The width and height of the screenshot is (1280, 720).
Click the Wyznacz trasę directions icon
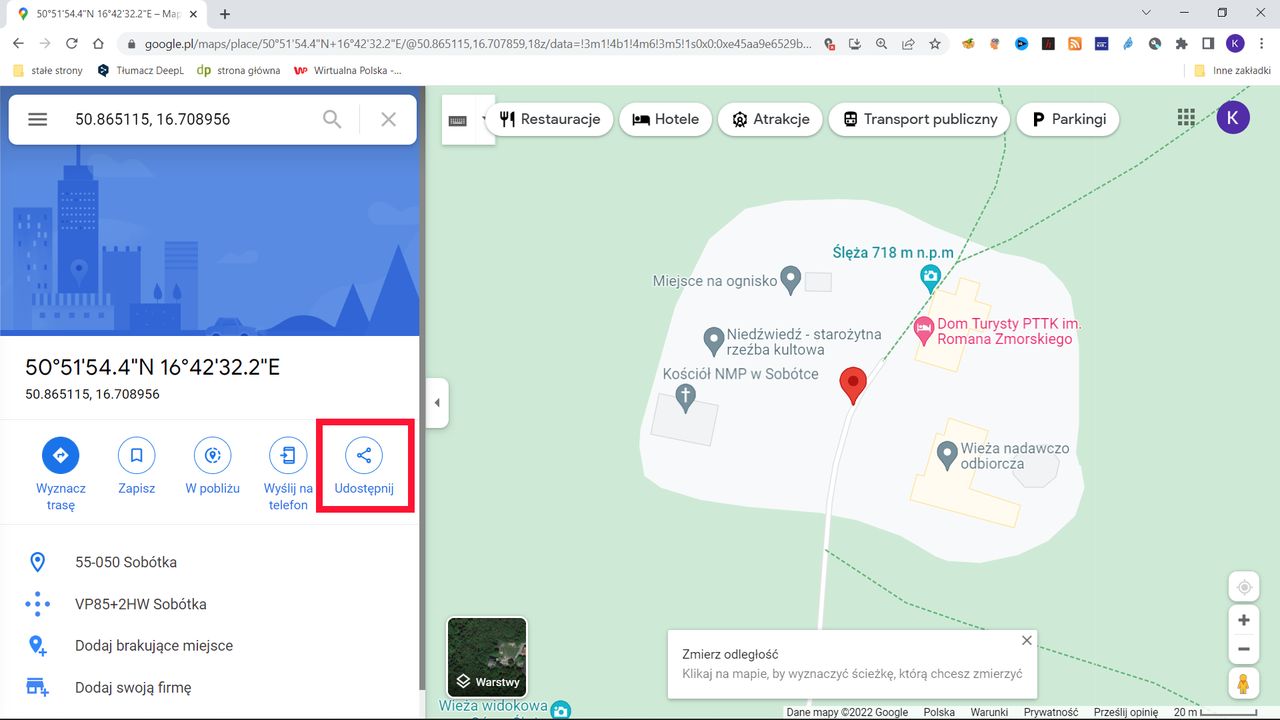pyautogui.click(x=61, y=455)
